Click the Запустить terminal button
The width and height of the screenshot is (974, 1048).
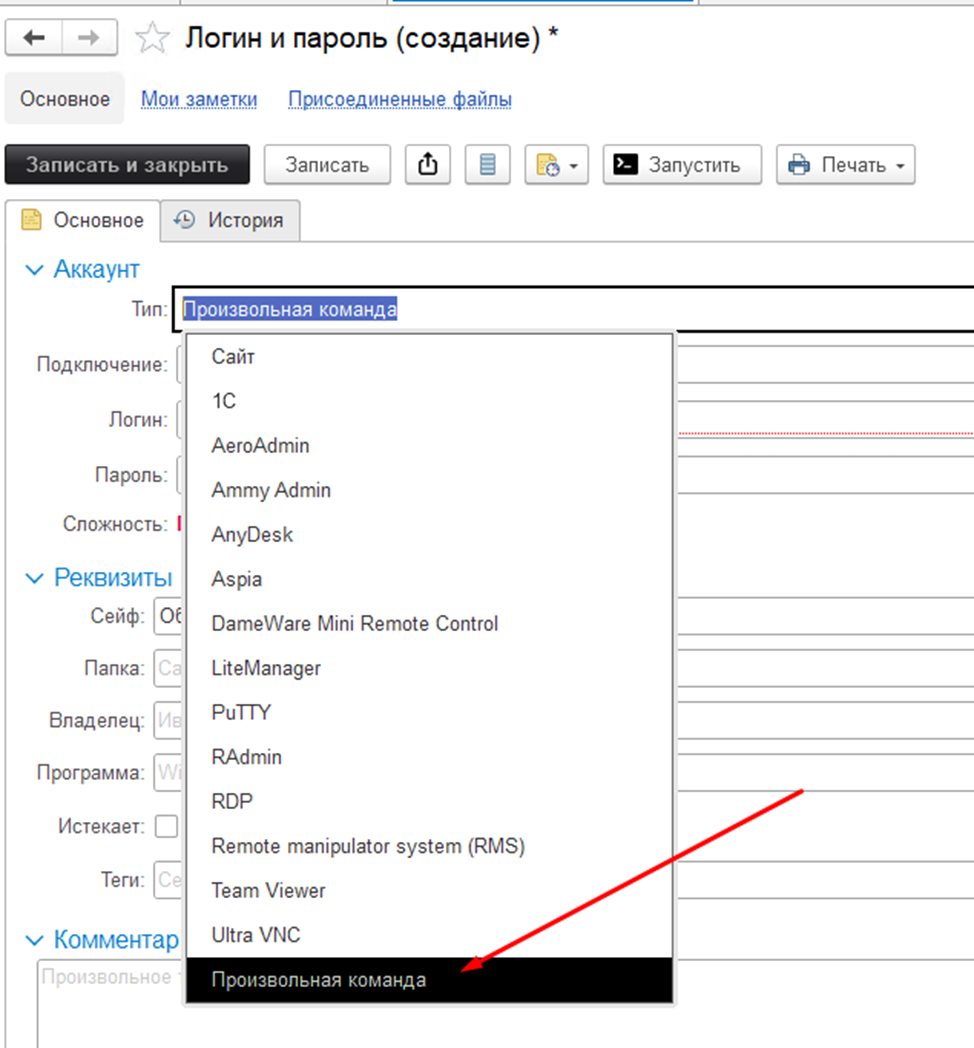point(682,165)
